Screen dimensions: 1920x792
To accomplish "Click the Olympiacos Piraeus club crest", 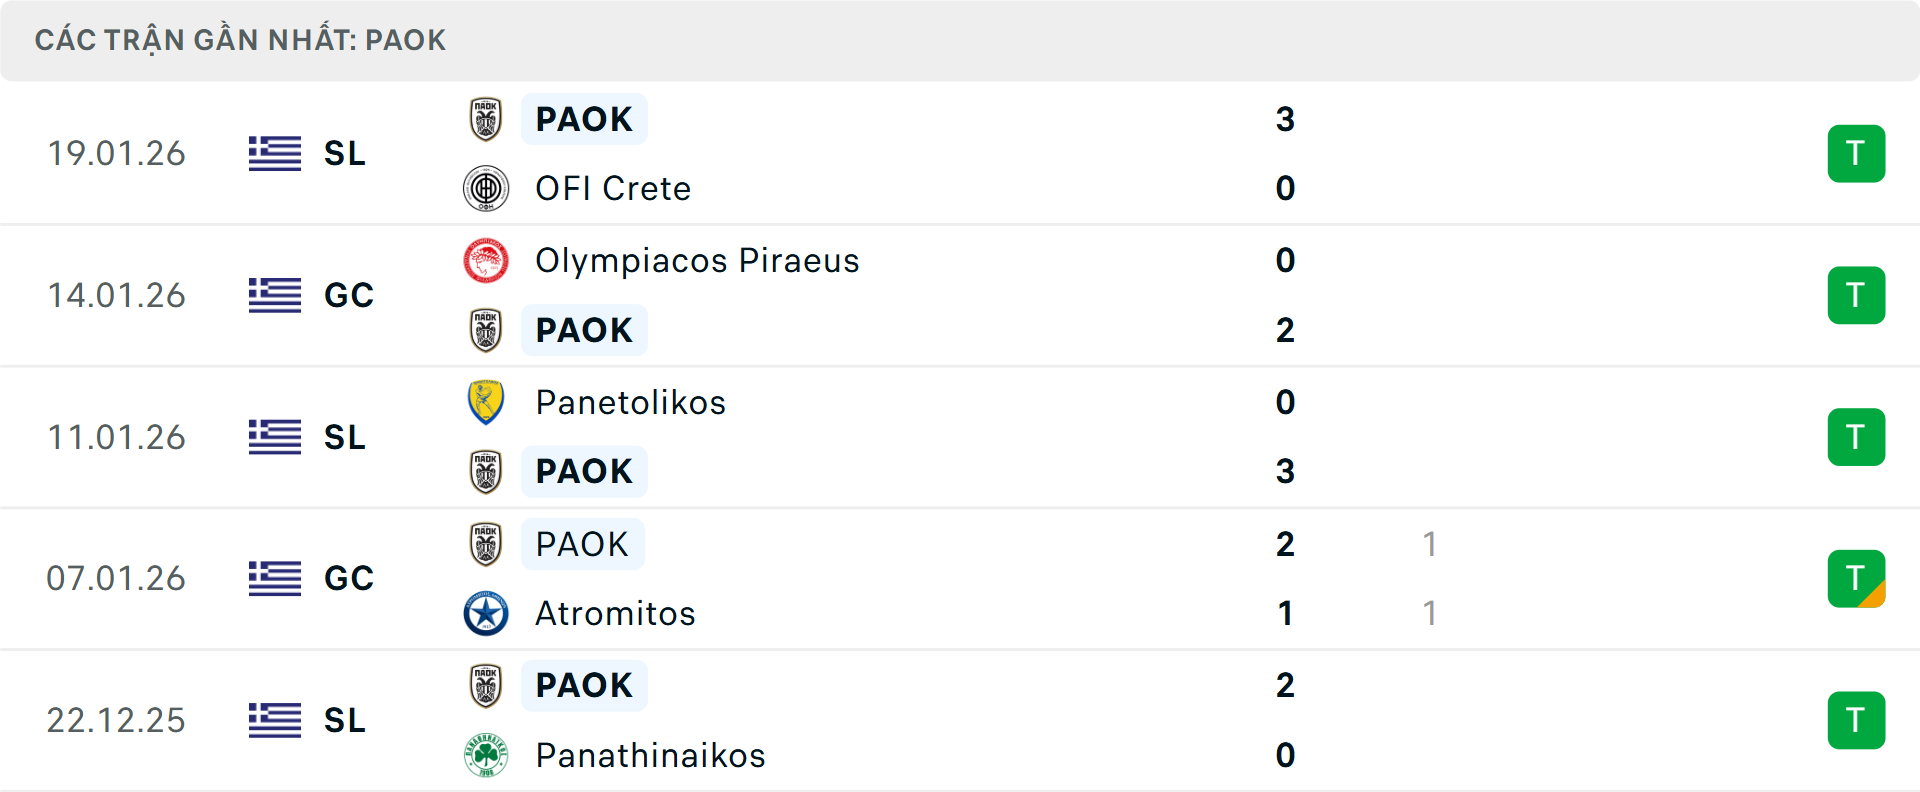I will (x=486, y=261).
